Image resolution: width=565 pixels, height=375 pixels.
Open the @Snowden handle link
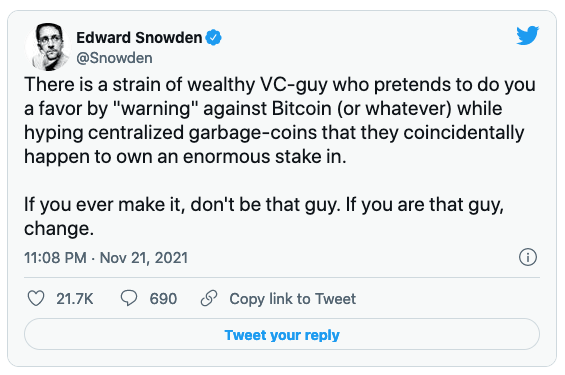coord(114,58)
